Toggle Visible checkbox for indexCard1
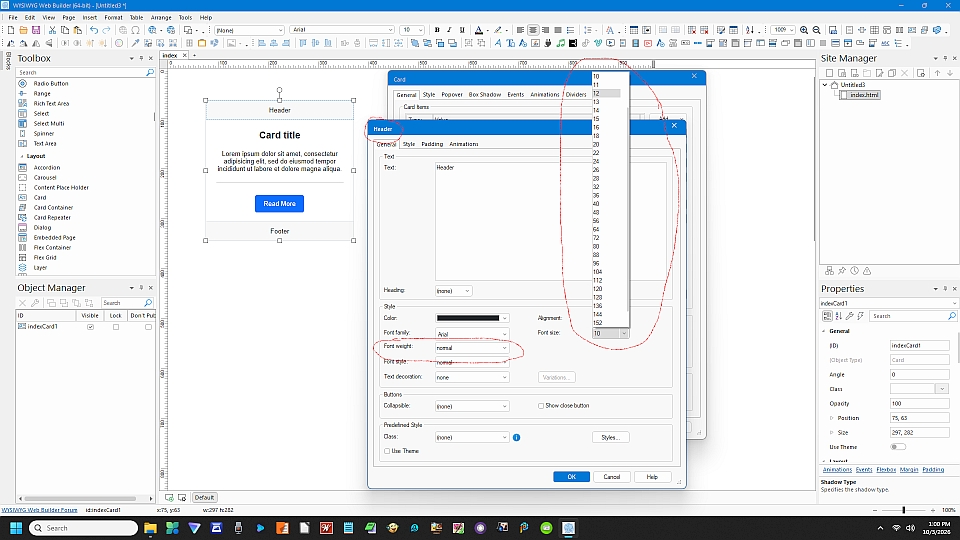960x540 pixels. [x=91, y=327]
